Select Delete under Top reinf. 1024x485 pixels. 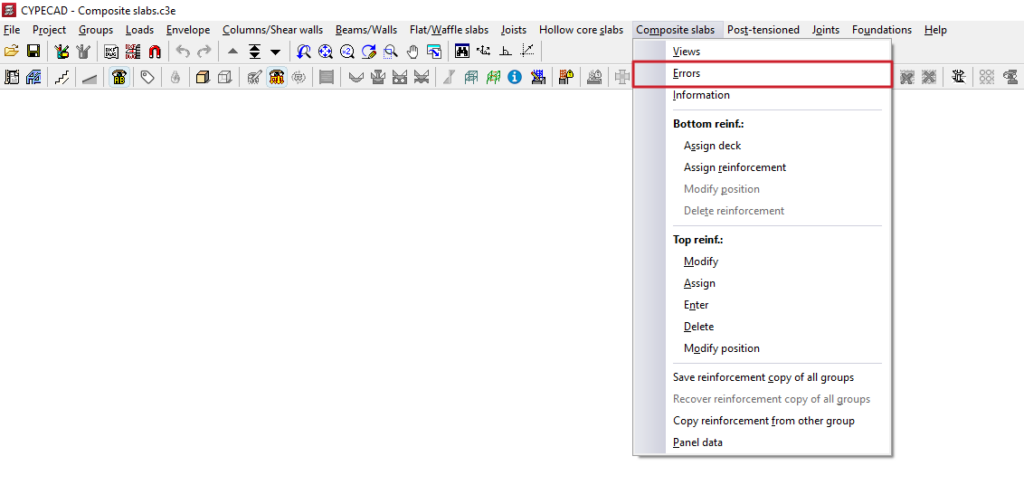pos(762,326)
